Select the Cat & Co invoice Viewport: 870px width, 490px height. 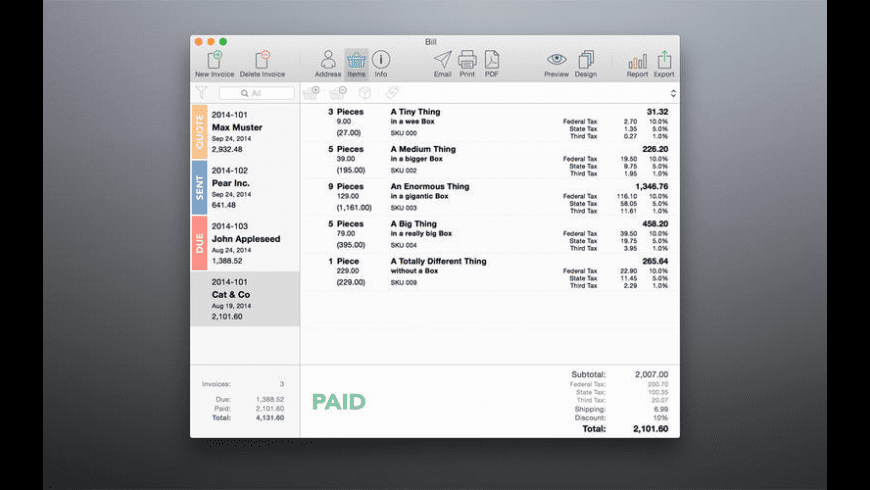(x=245, y=299)
